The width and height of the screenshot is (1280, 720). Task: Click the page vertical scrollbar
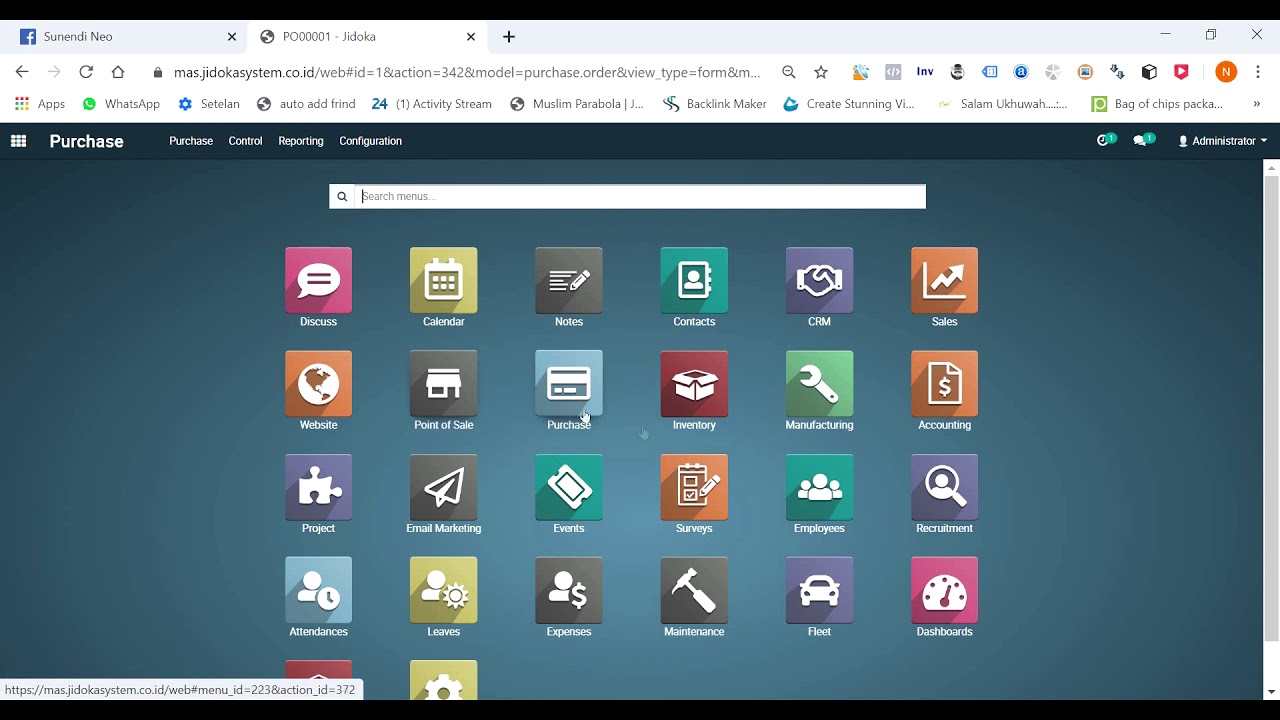[1271, 410]
